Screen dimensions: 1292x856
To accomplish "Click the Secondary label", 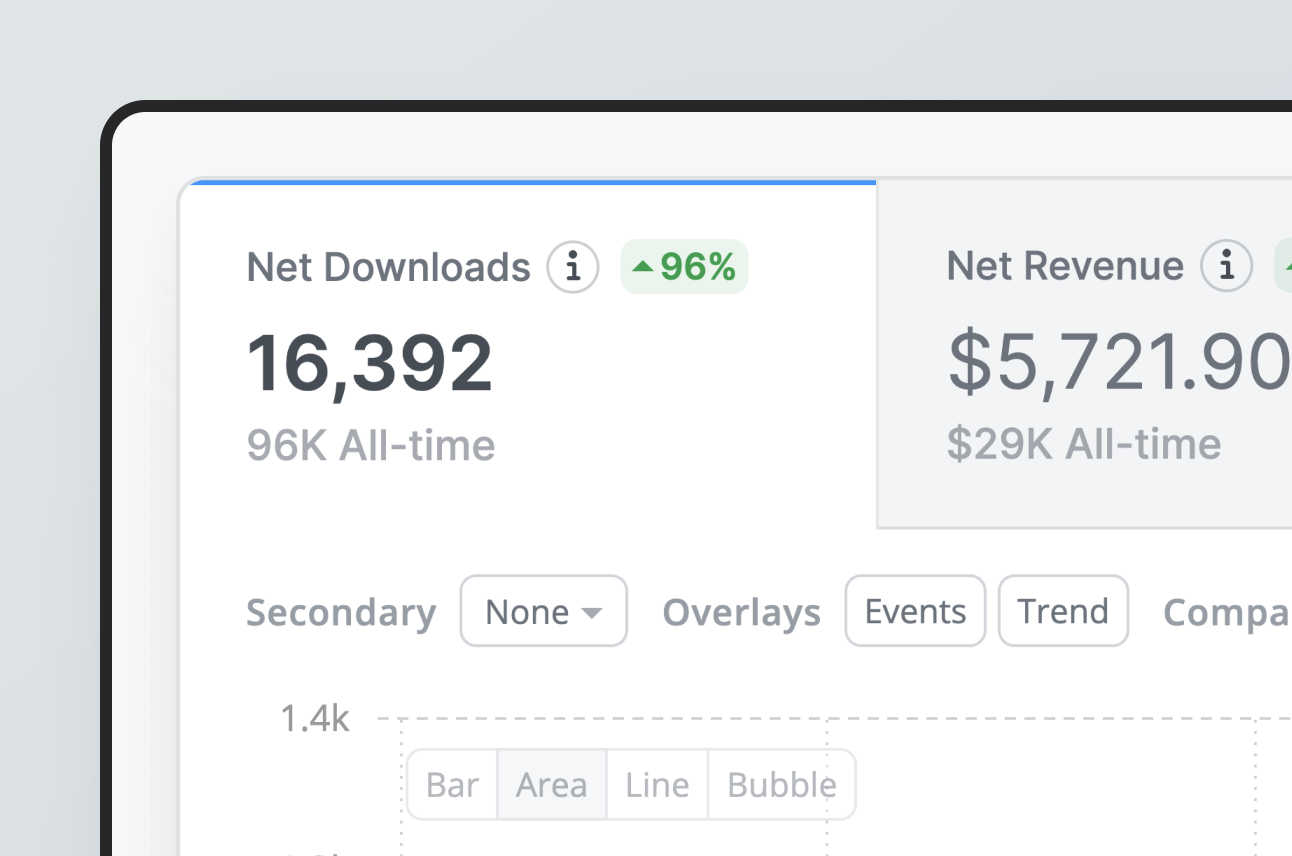I will [x=341, y=613].
